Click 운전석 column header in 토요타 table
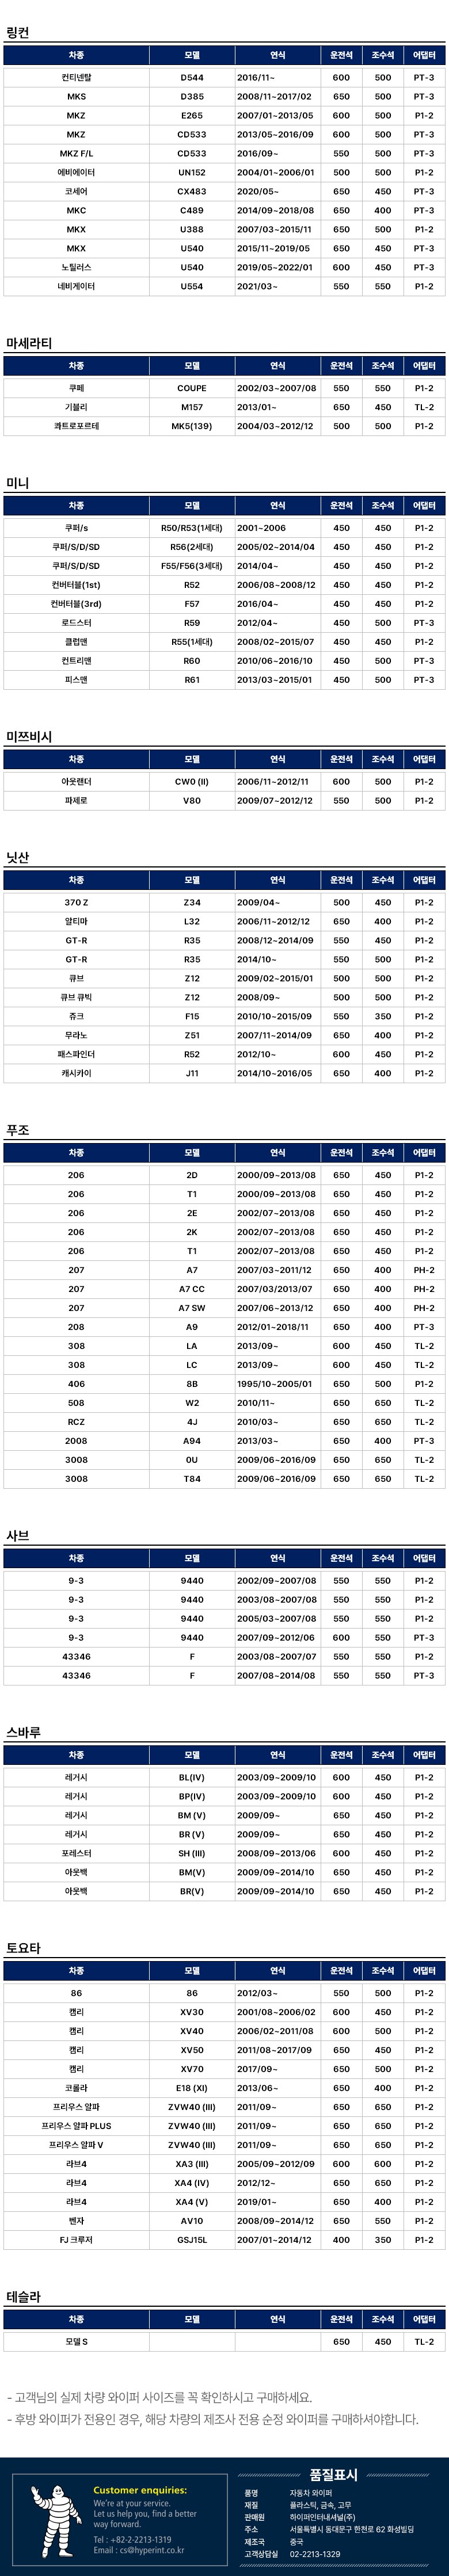449x2576 pixels. pyautogui.click(x=341, y=1971)
